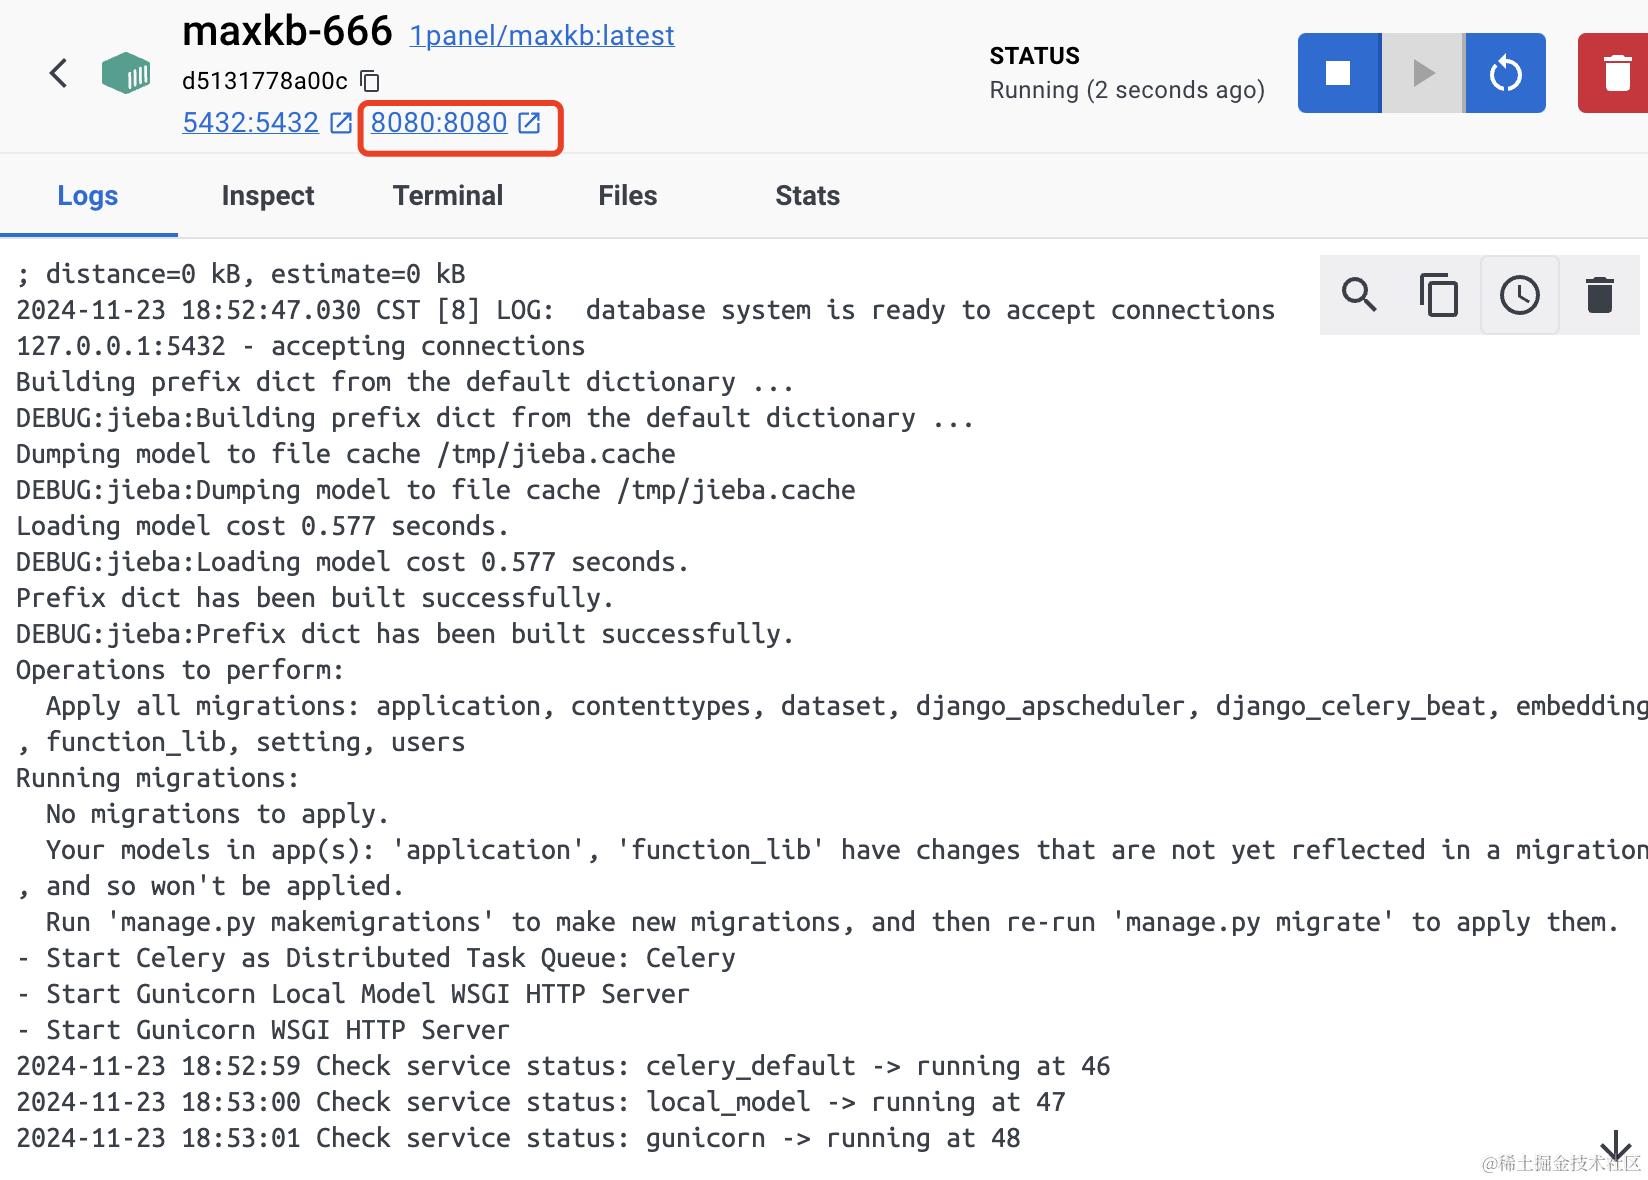Screen dimensions: 1648x1180
Task: Clear logs with the small trash icon
Action: [x=1600, y=295]
